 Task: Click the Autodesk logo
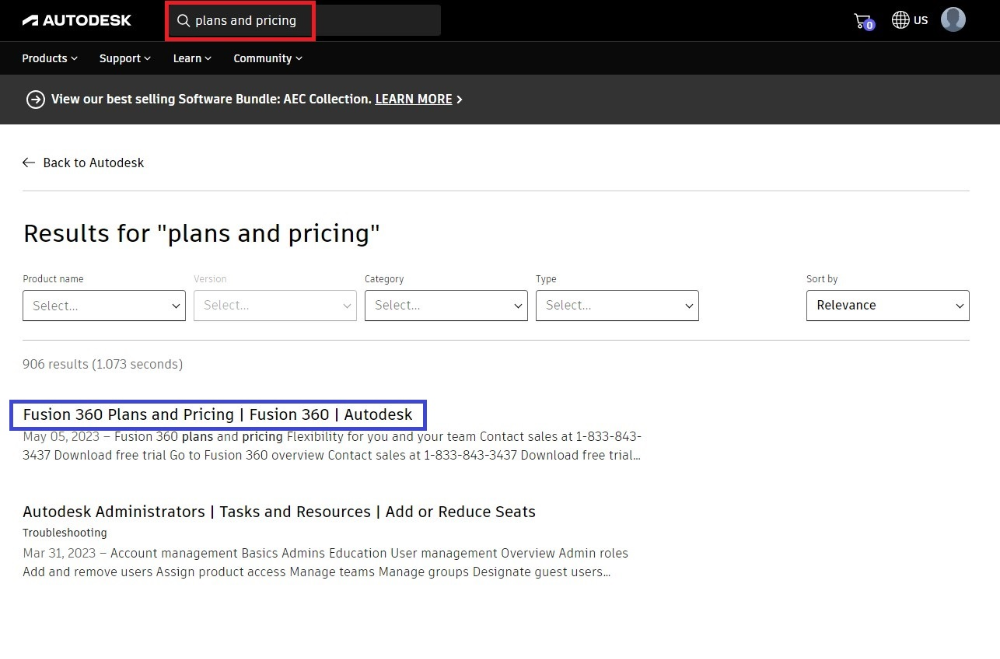point(77,20)
